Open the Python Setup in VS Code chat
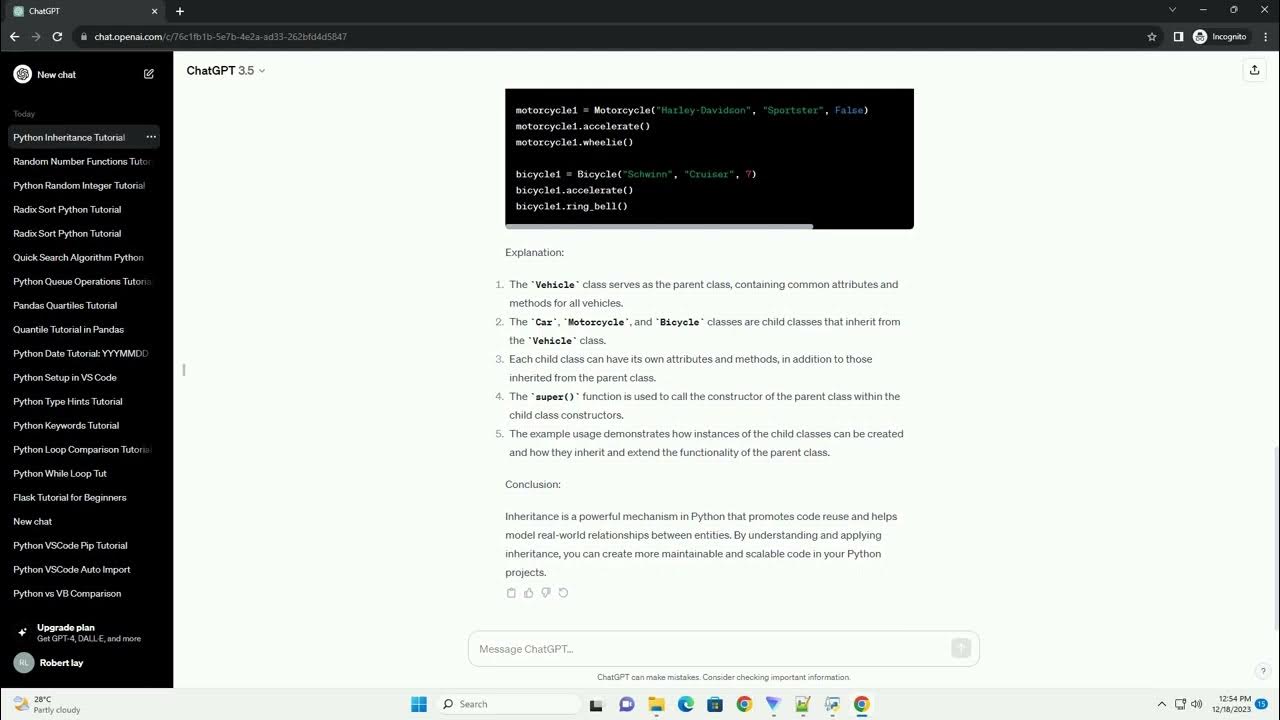The width and height of the screenshot is (1280, 720). [85, 377]
